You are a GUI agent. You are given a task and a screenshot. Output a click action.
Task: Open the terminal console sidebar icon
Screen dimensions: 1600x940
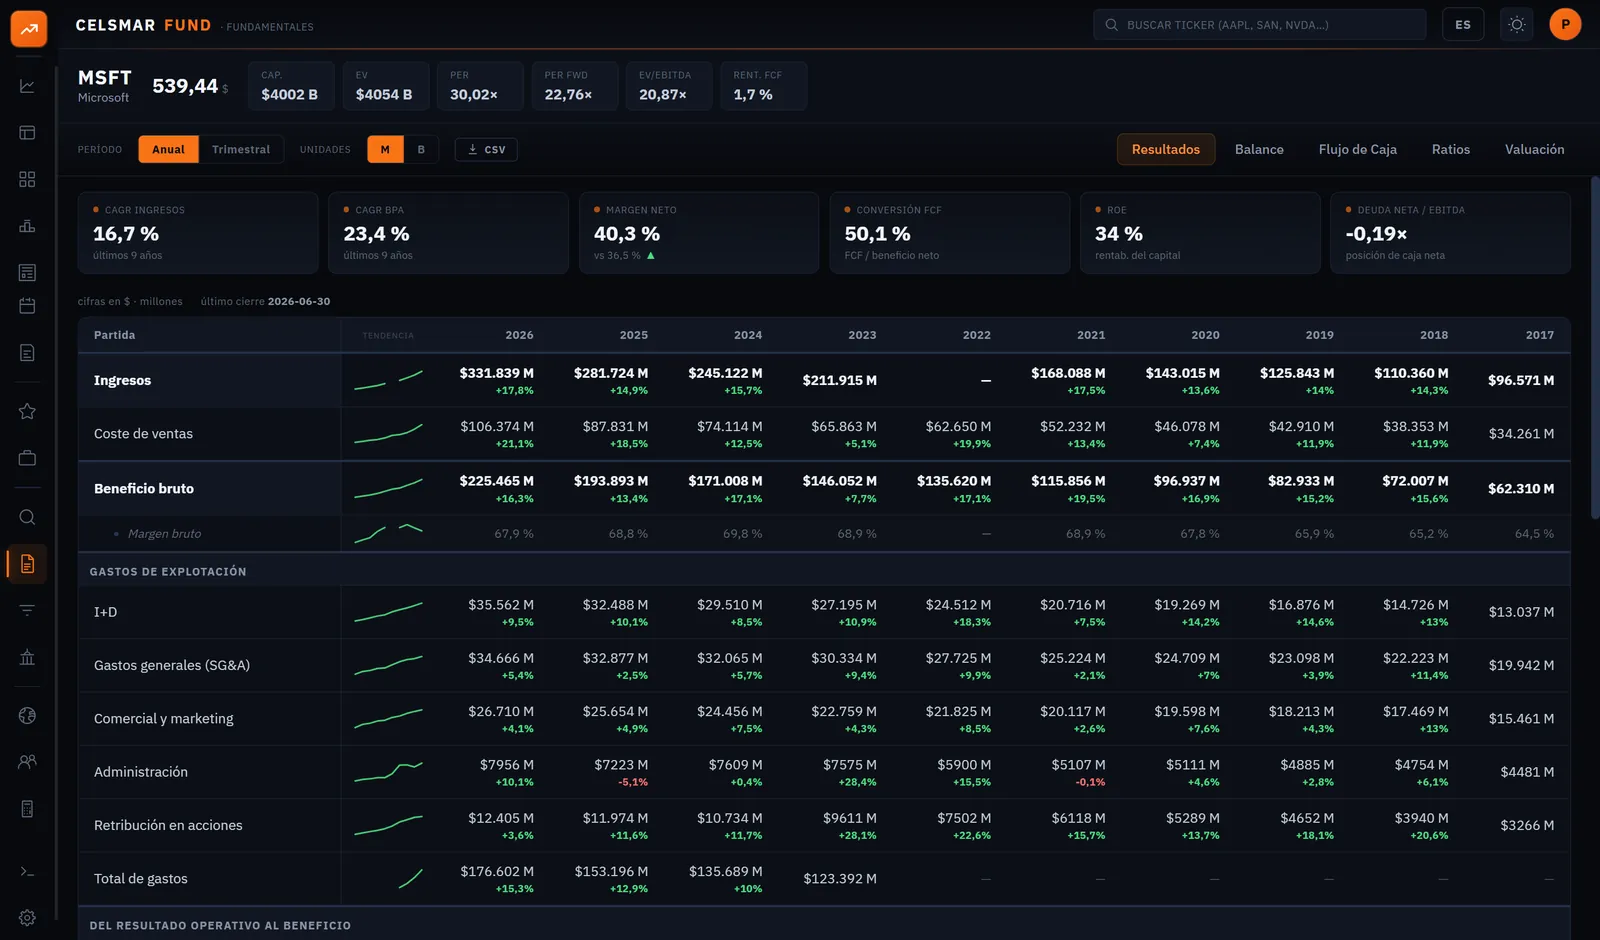point(27,872)
